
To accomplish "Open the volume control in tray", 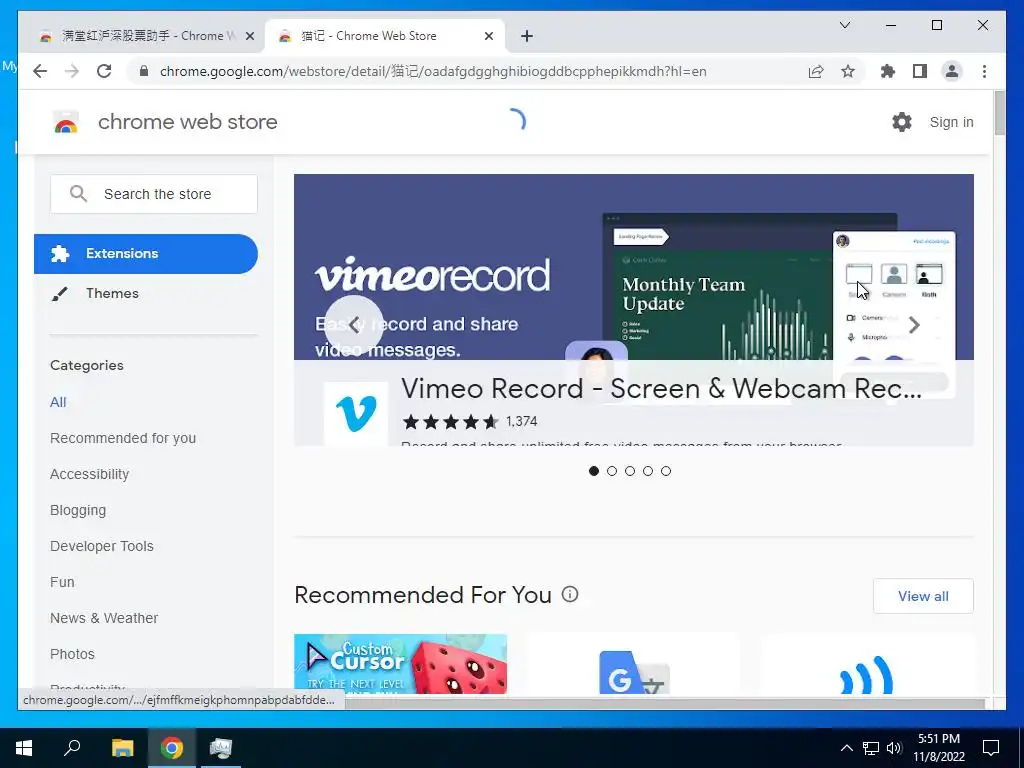I will coord(894,748).
